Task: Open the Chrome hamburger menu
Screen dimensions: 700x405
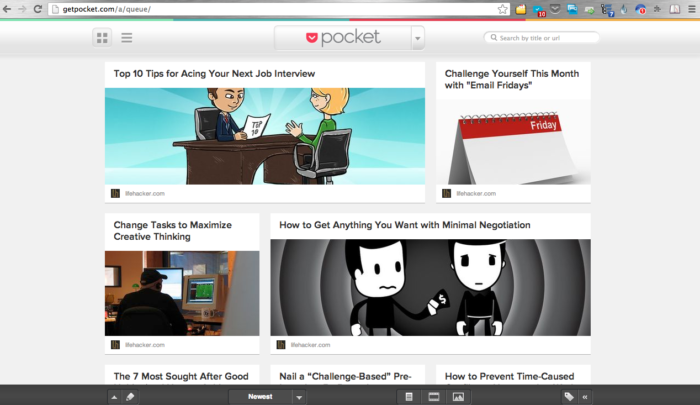Action: [690, 9]
